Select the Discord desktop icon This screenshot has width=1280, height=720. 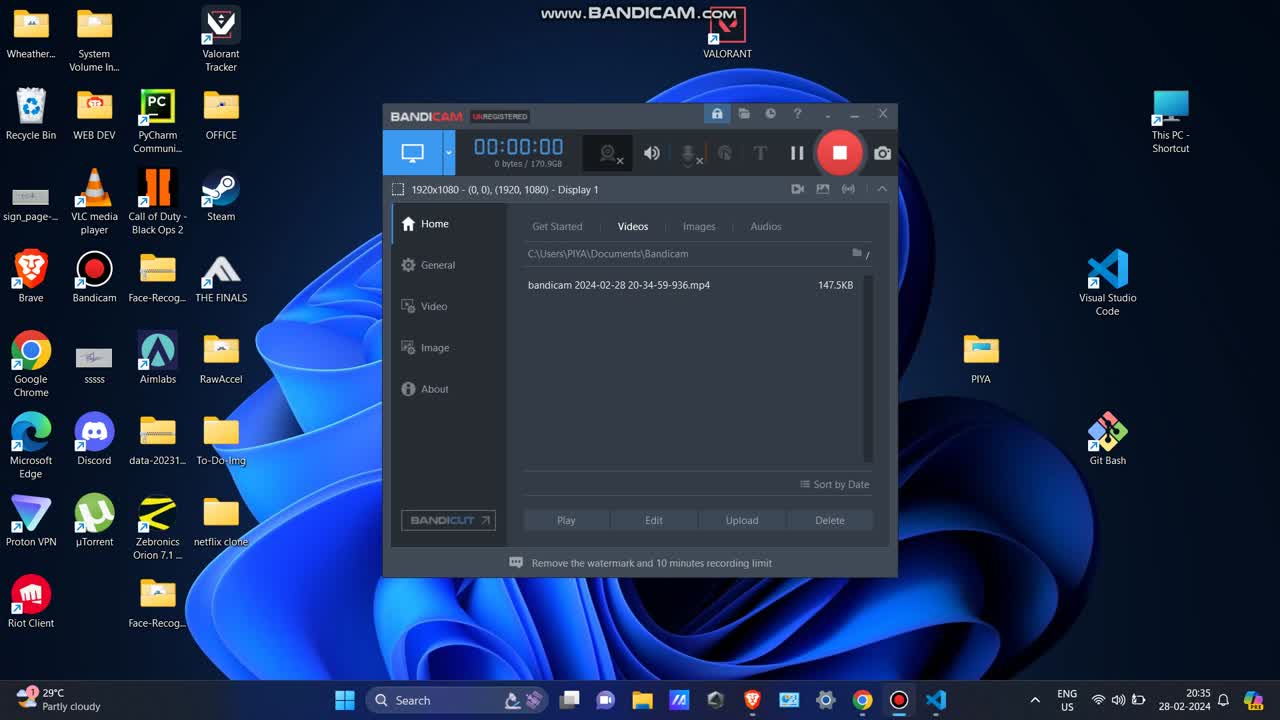click(x=94, y=440)
